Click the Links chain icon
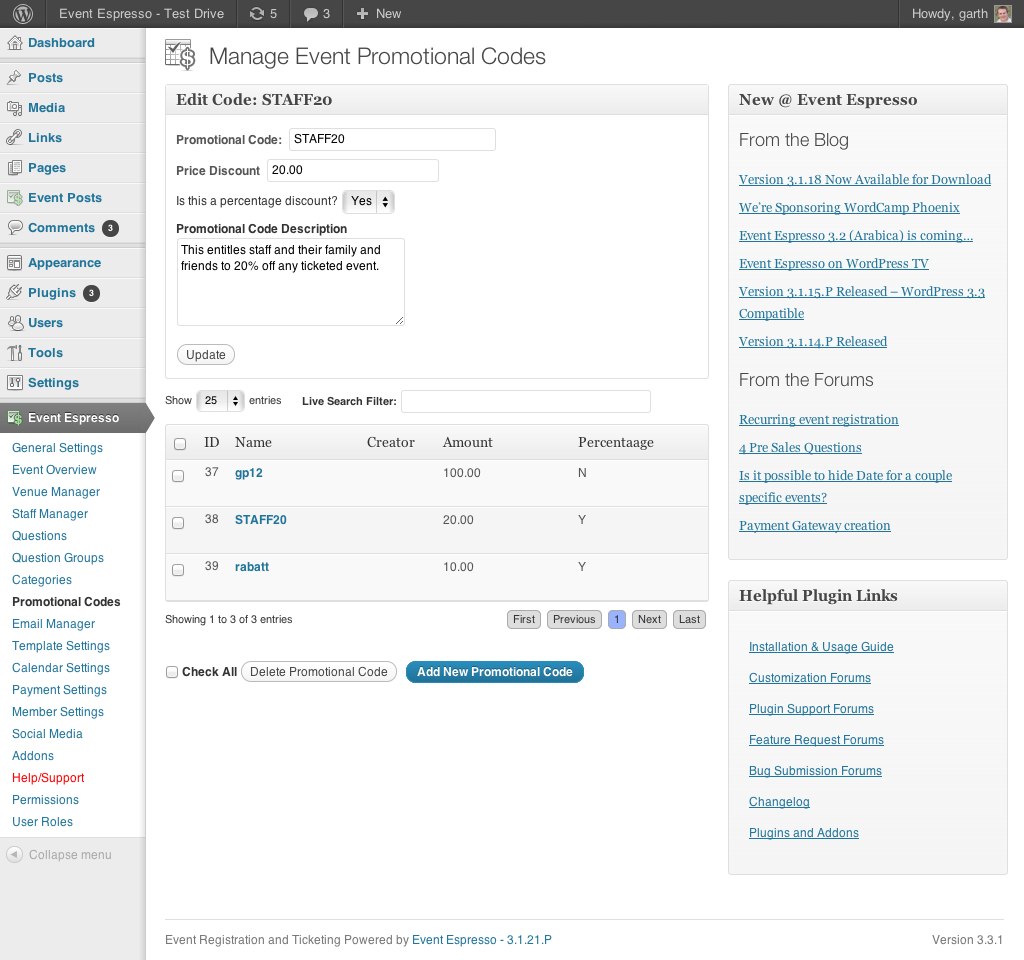1024x960 pixels. click(x=14, y=138)
